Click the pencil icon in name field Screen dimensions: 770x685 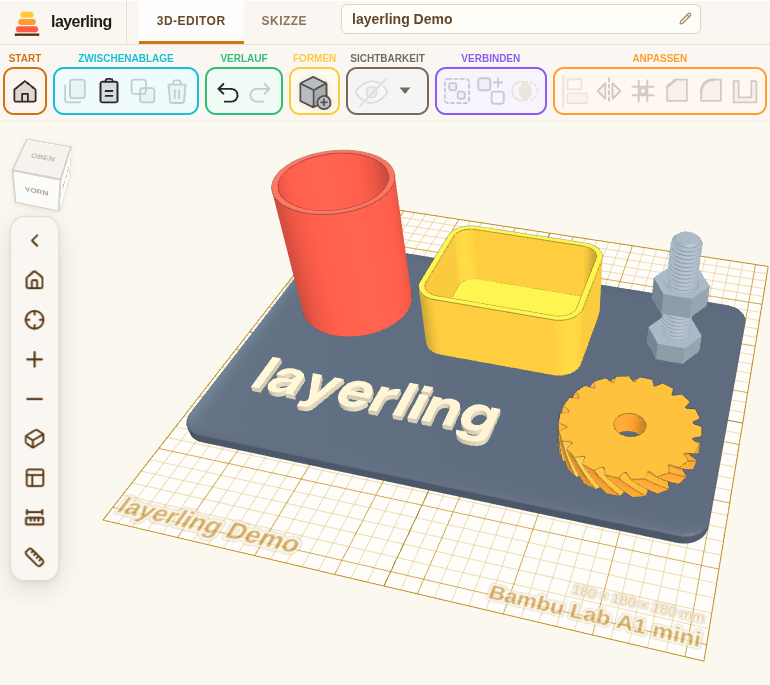(x=685, y=19)
